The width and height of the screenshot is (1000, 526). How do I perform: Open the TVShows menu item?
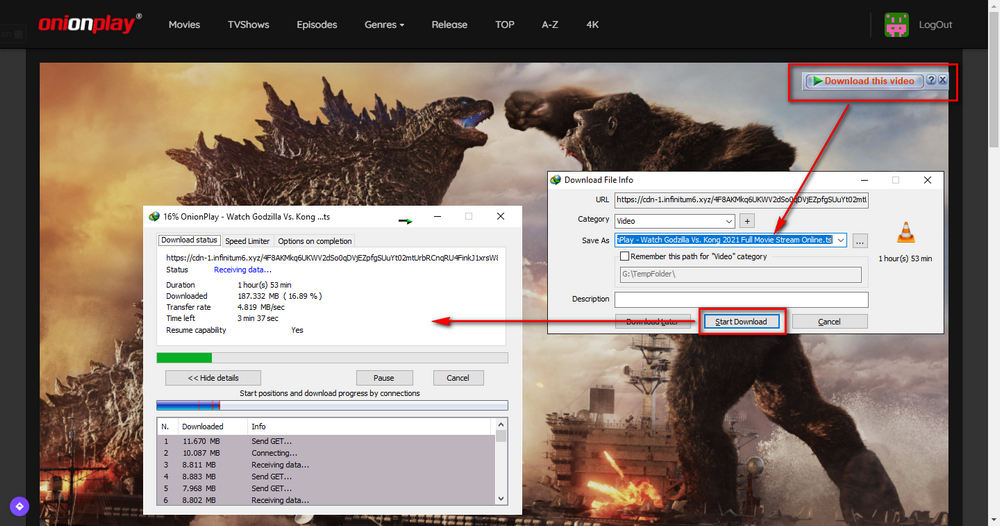point(248,24)
